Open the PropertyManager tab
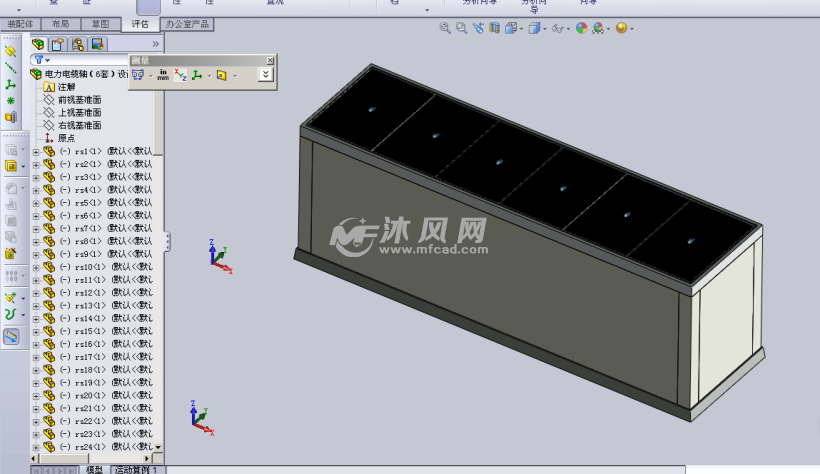Screen dimensions: 820x474 58,44
